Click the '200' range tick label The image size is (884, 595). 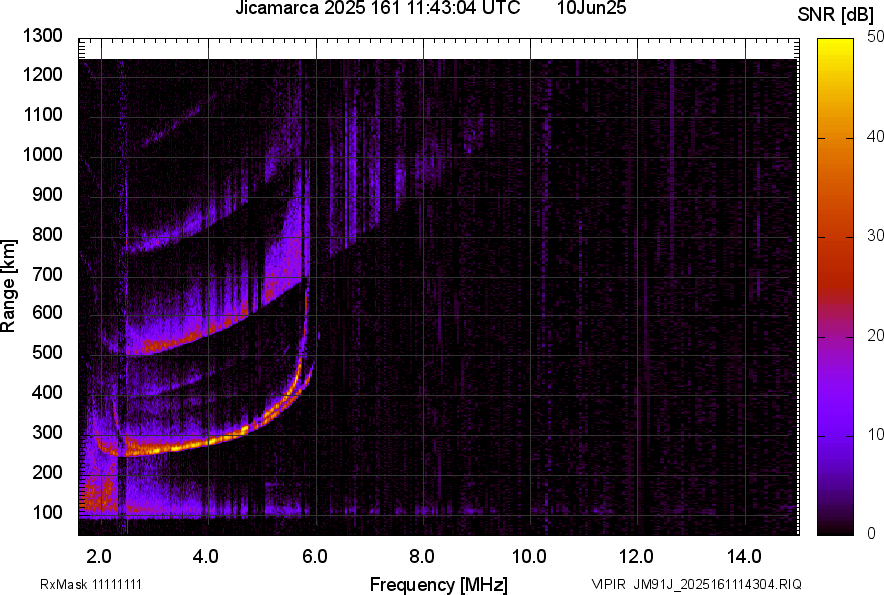tap(47, 472)
